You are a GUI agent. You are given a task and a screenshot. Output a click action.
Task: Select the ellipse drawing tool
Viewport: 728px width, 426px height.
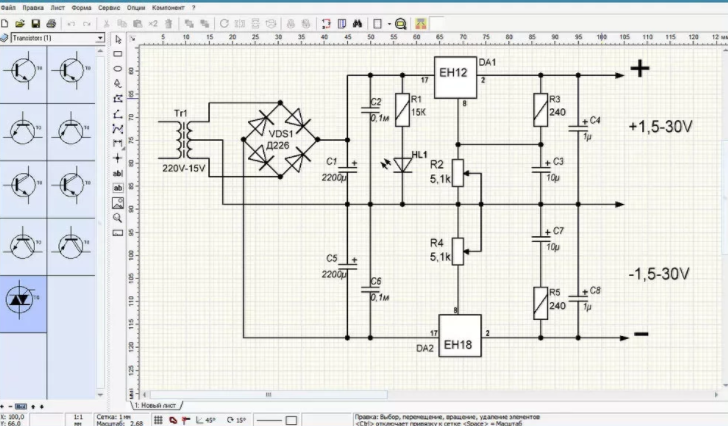pyautogui.click(x=118, y=69)
